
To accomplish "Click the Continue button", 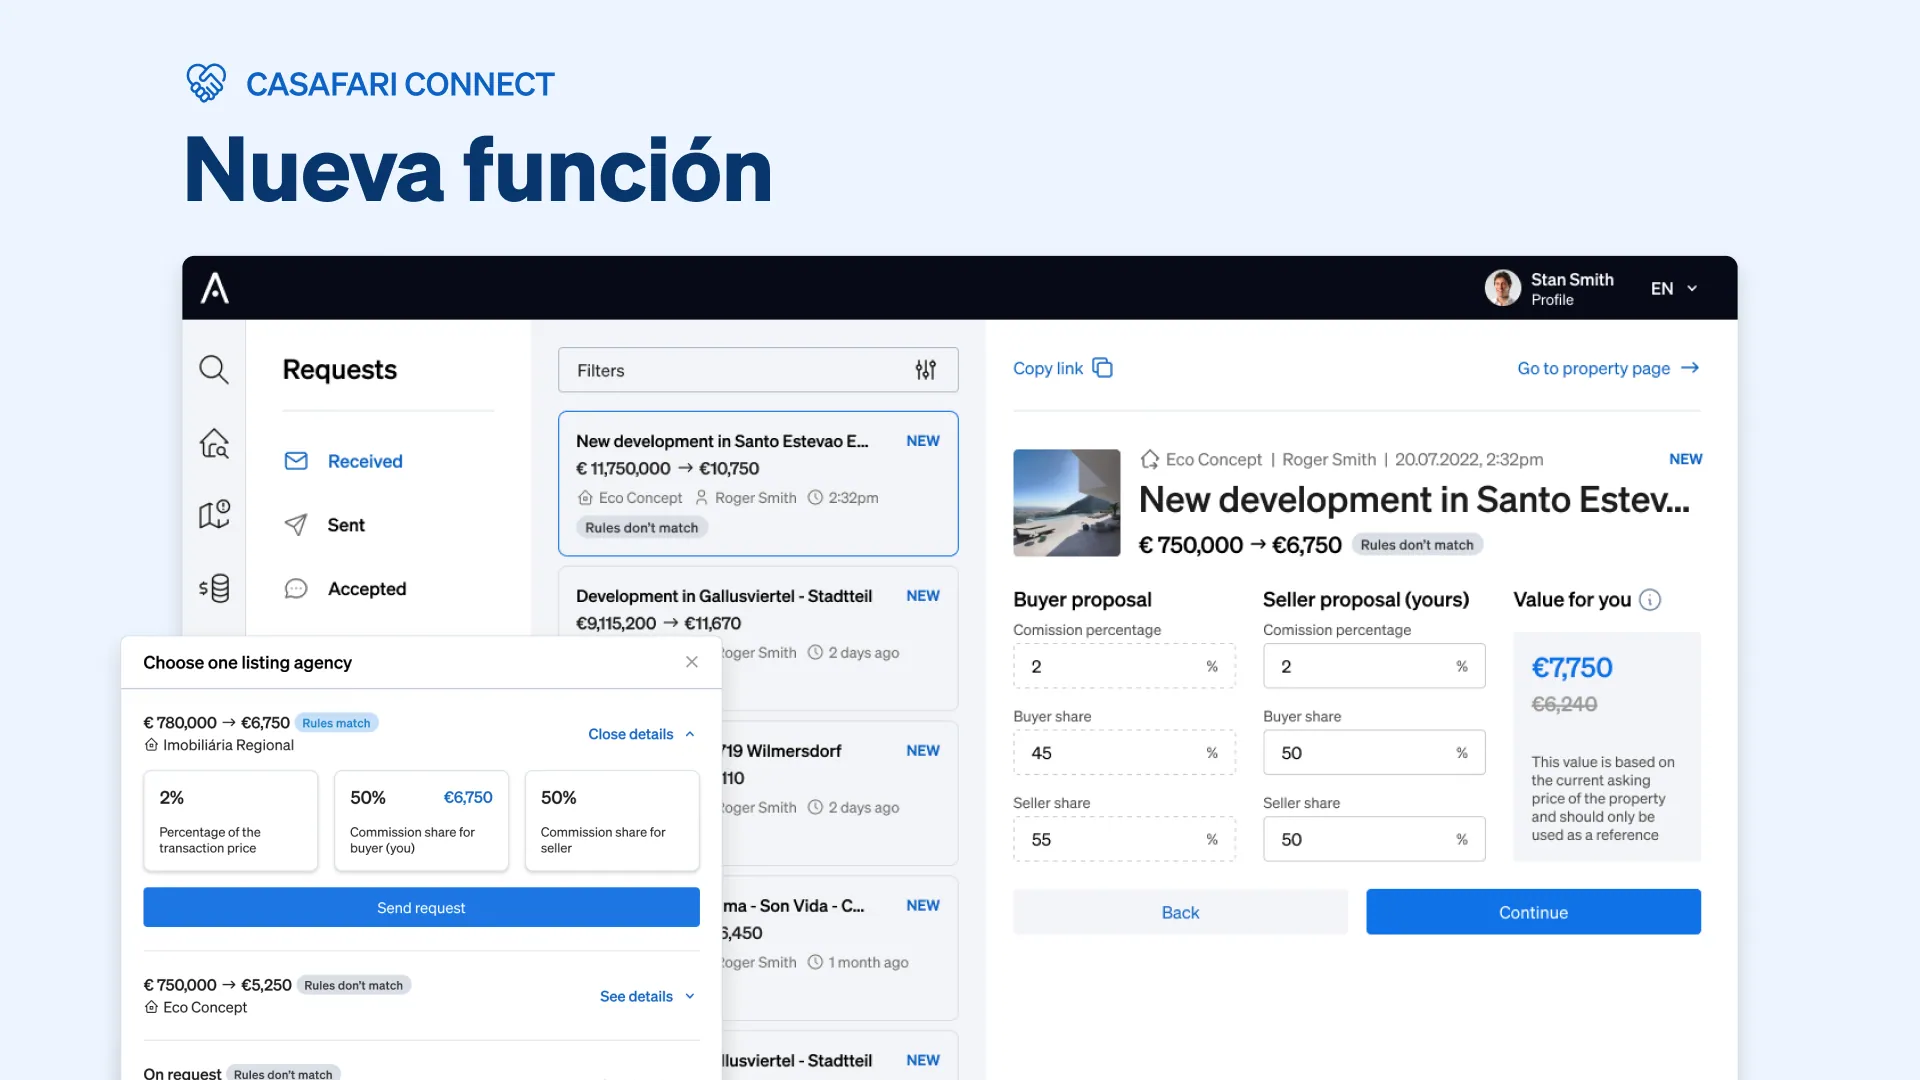I will pos(1533,912).
